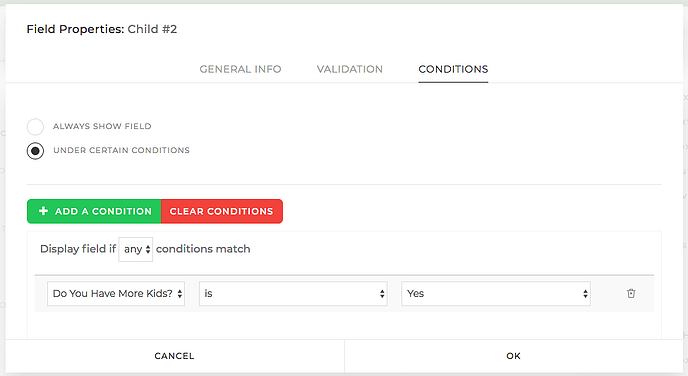This screenshot has height=376, width=688.
Task: Open the 'is' comparison dropdown
Action: pyautogui.click(x=293, y=294)
